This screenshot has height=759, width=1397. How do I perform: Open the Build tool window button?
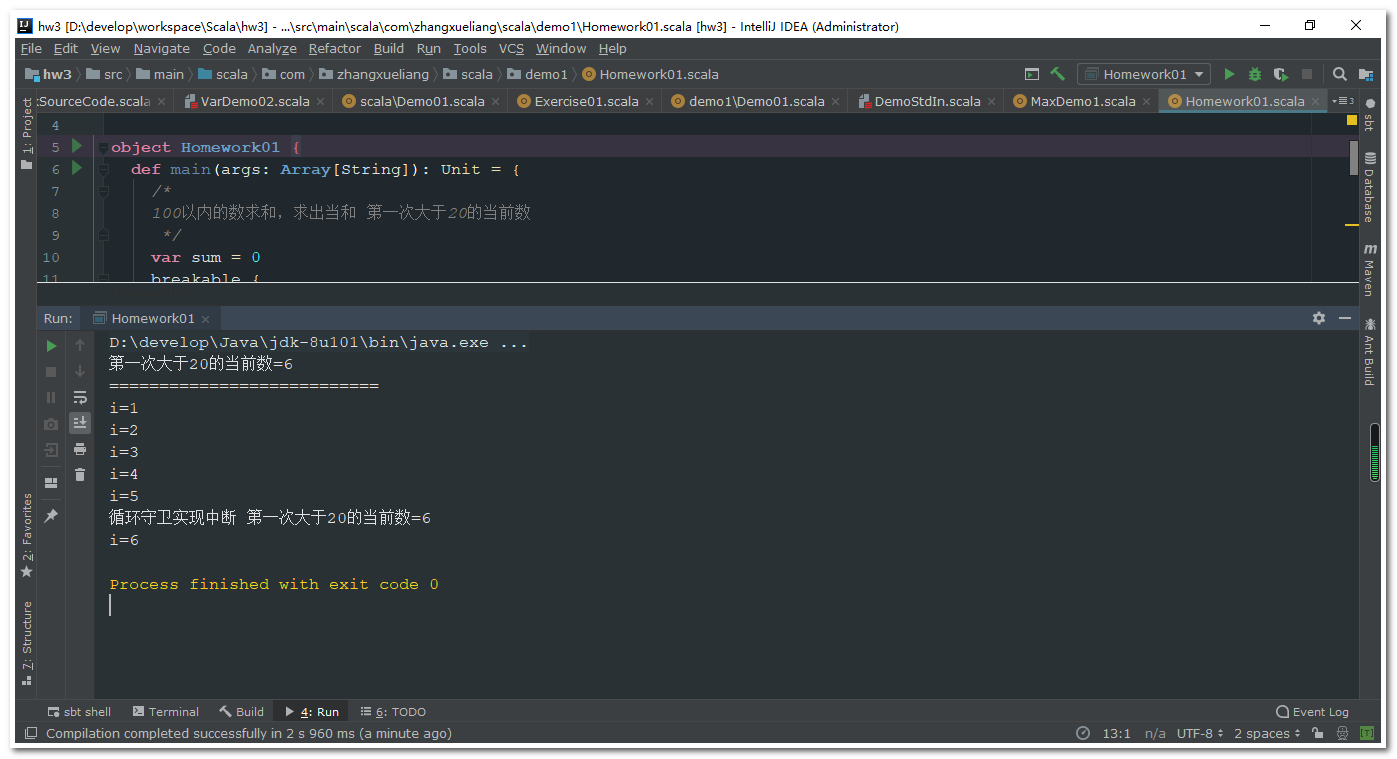click(241, 712)
